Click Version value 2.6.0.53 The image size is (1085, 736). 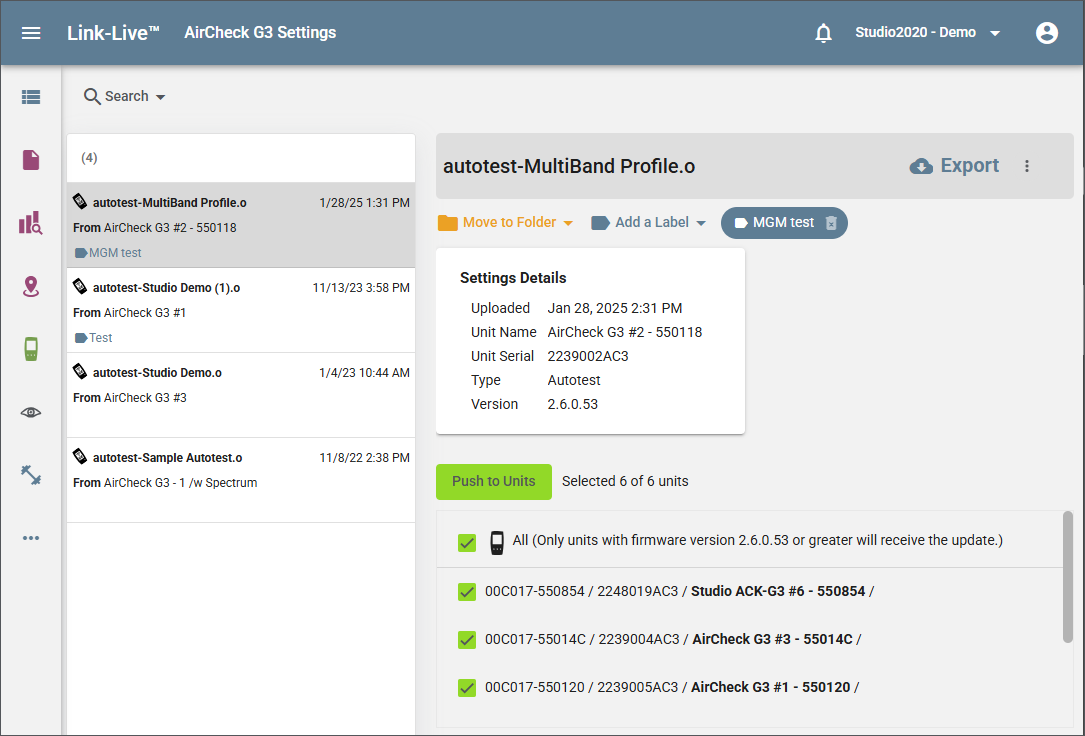(x=572, y=404)
